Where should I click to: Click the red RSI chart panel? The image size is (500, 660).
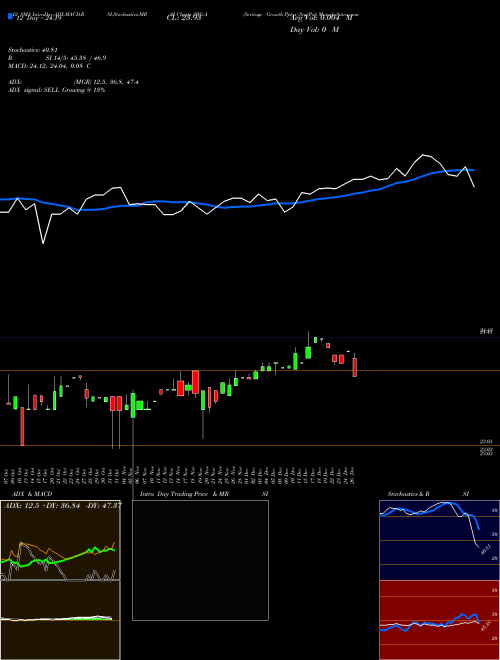coord(439,620)
